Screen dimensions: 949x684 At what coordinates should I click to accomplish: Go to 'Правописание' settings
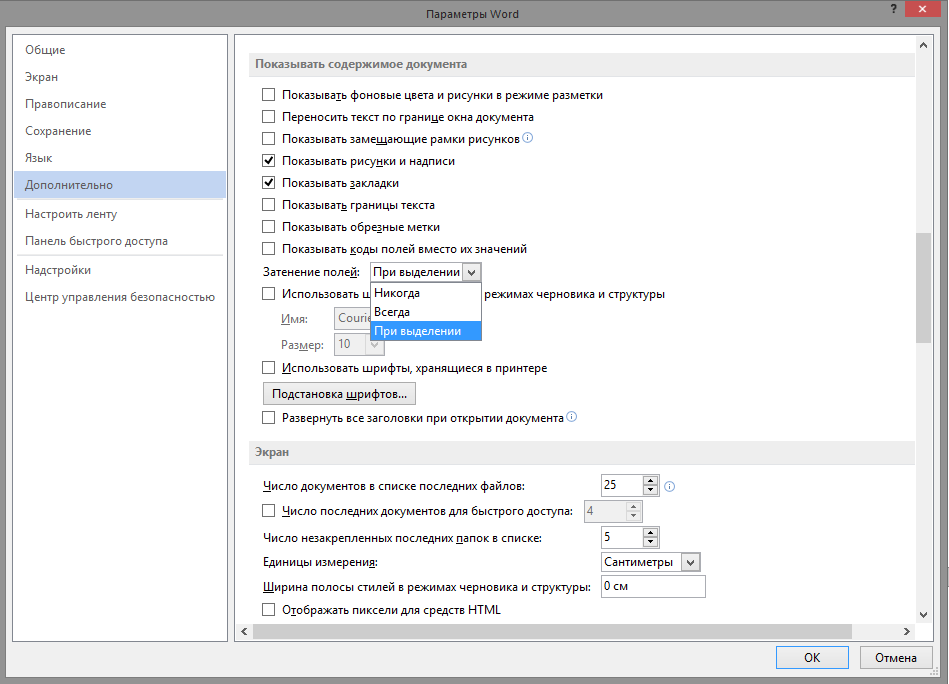[120, 104]
